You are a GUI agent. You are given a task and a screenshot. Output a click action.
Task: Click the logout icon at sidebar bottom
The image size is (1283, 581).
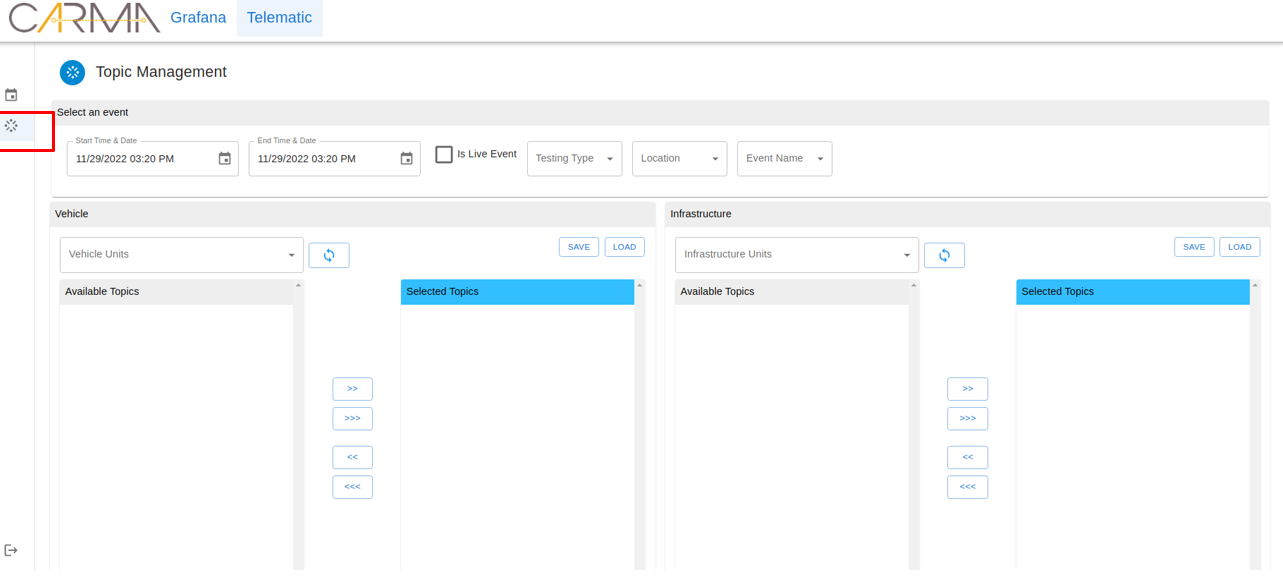point(11,549)
